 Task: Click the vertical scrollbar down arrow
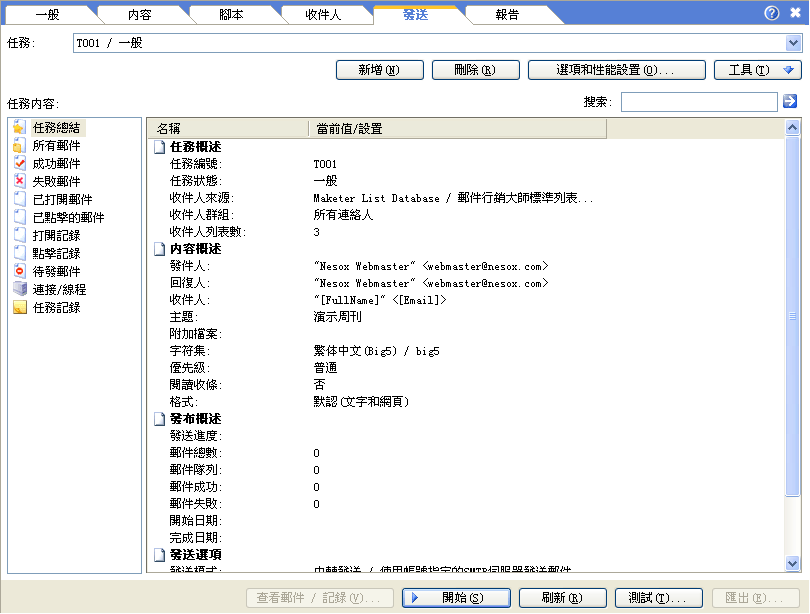[x=793, y=564]
